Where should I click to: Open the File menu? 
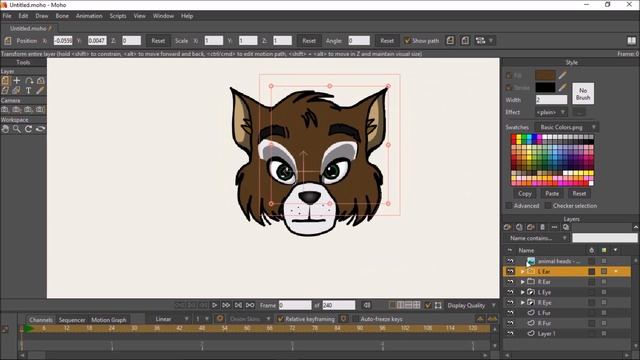pyautogui.click(x=7, y=16)
